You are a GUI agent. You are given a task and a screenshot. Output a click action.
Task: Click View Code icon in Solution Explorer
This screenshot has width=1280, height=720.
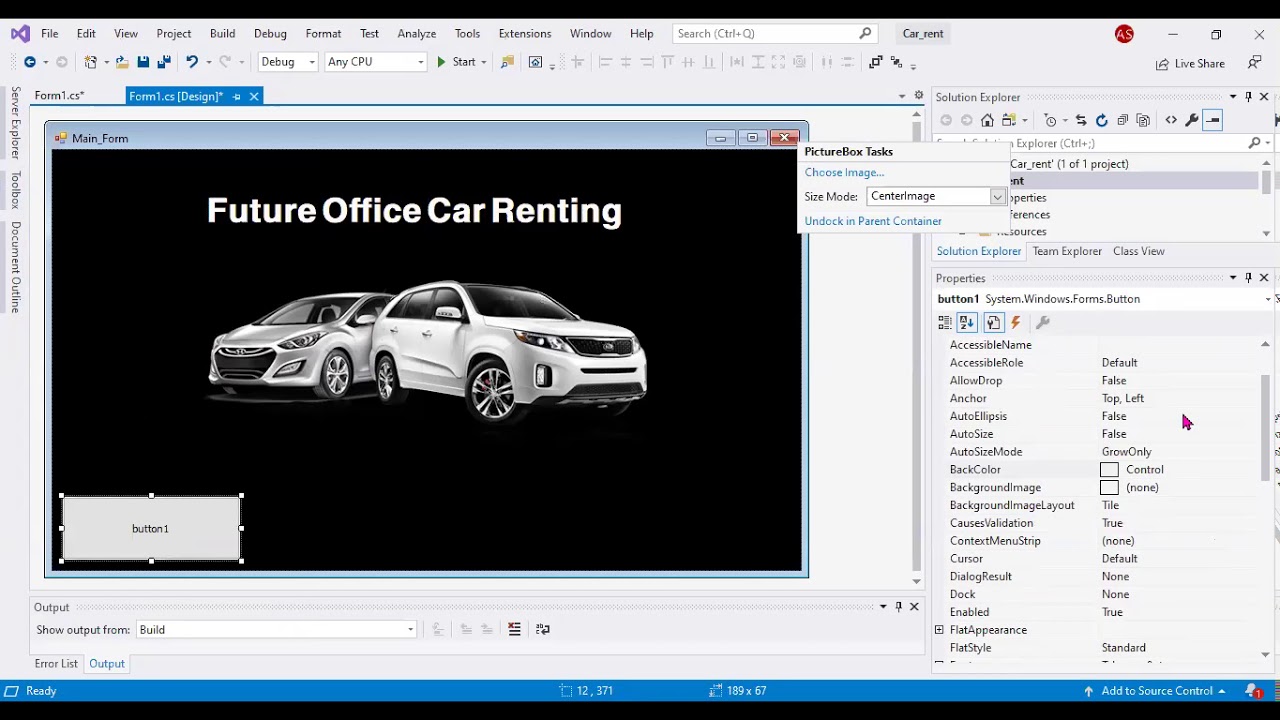[1171, 120]
